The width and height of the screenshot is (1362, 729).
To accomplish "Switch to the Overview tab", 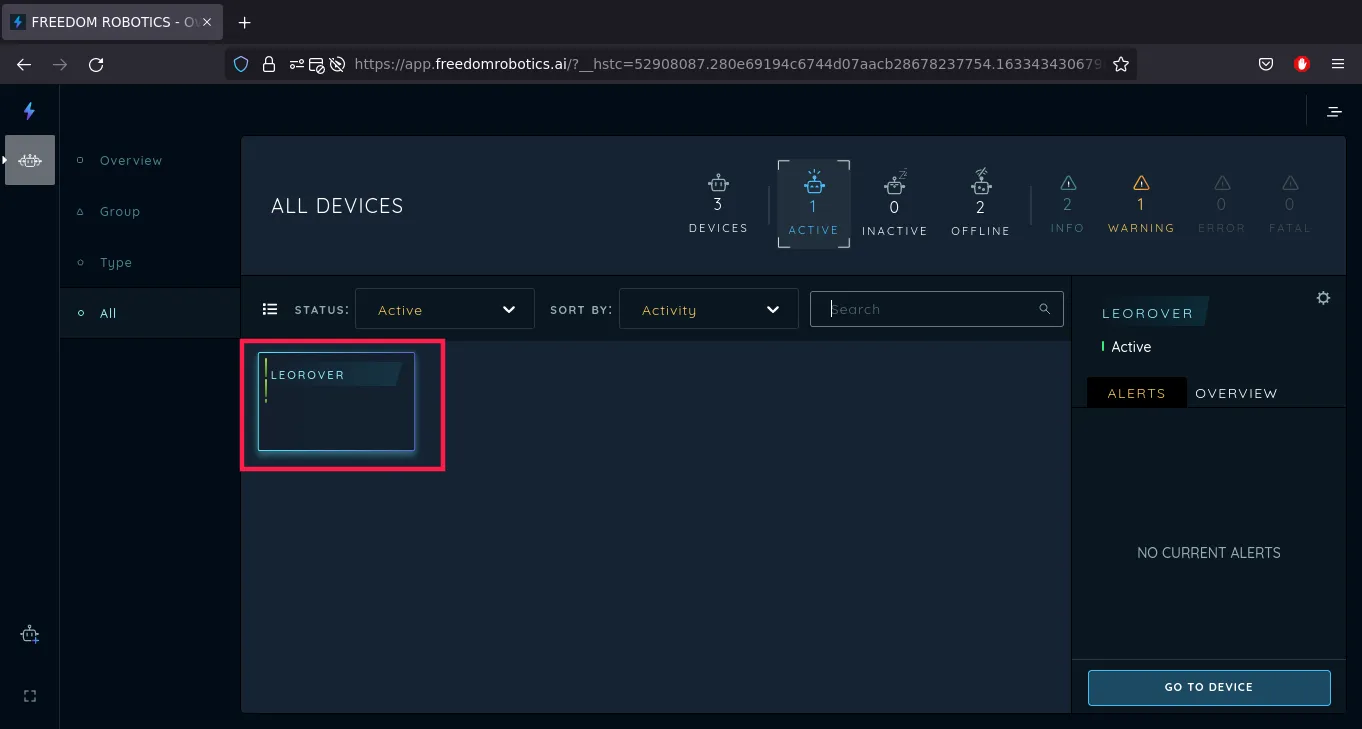I will coord(1236,393).
